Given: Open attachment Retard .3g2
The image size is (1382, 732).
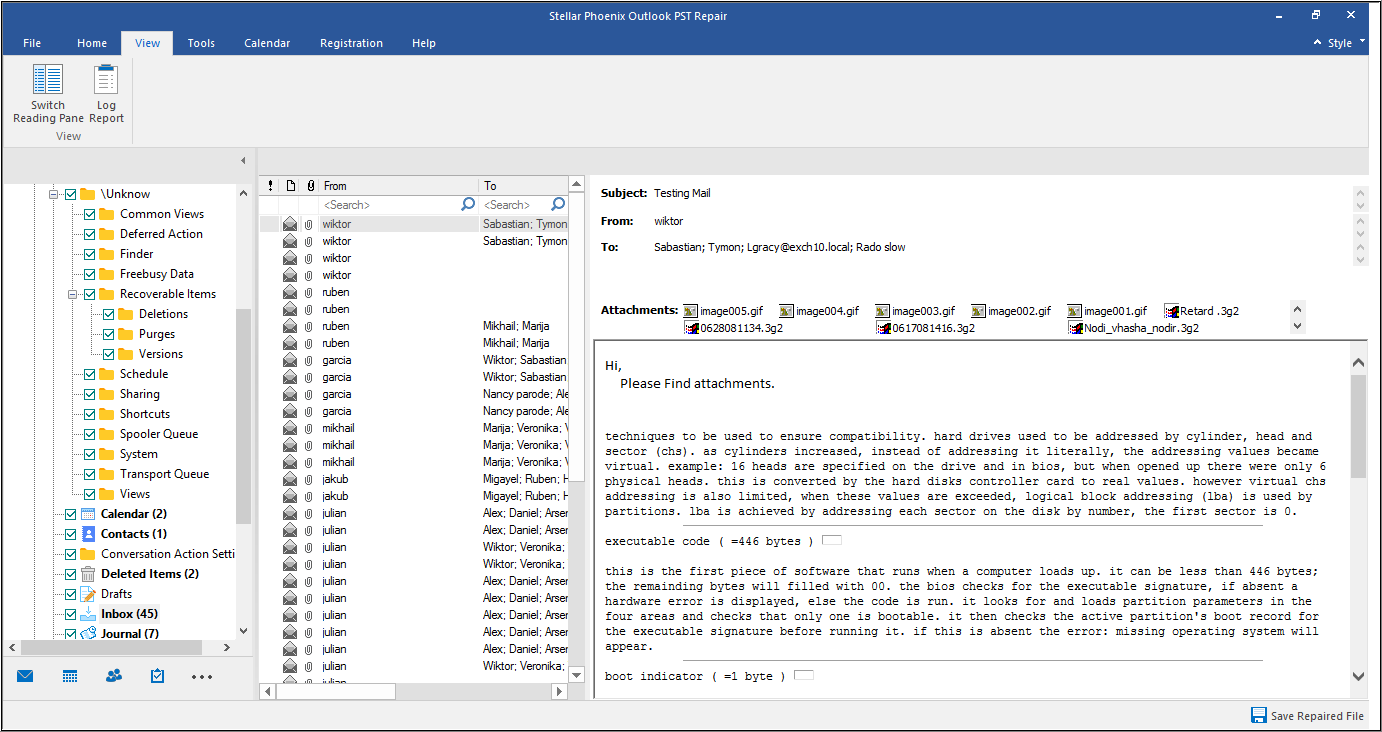Looking at the screenshot, I should click(1201, 311).
